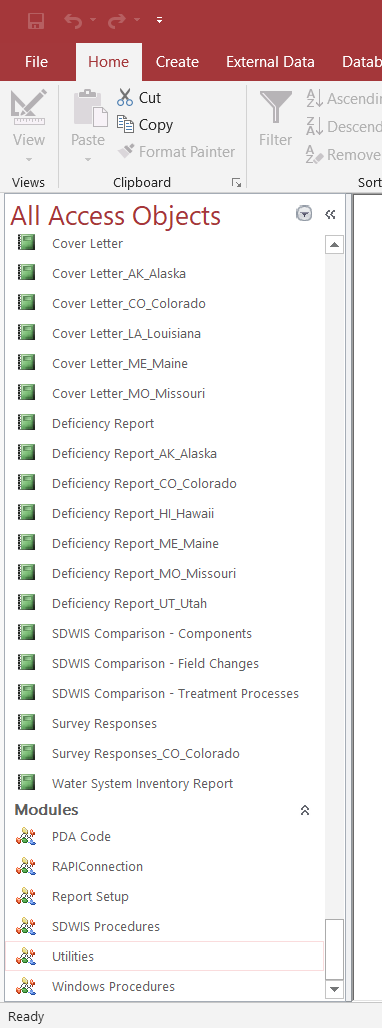Viewport: 382px width, 1028px height.
Task: Click the Filter funnel icon
Action: point(275,108)
